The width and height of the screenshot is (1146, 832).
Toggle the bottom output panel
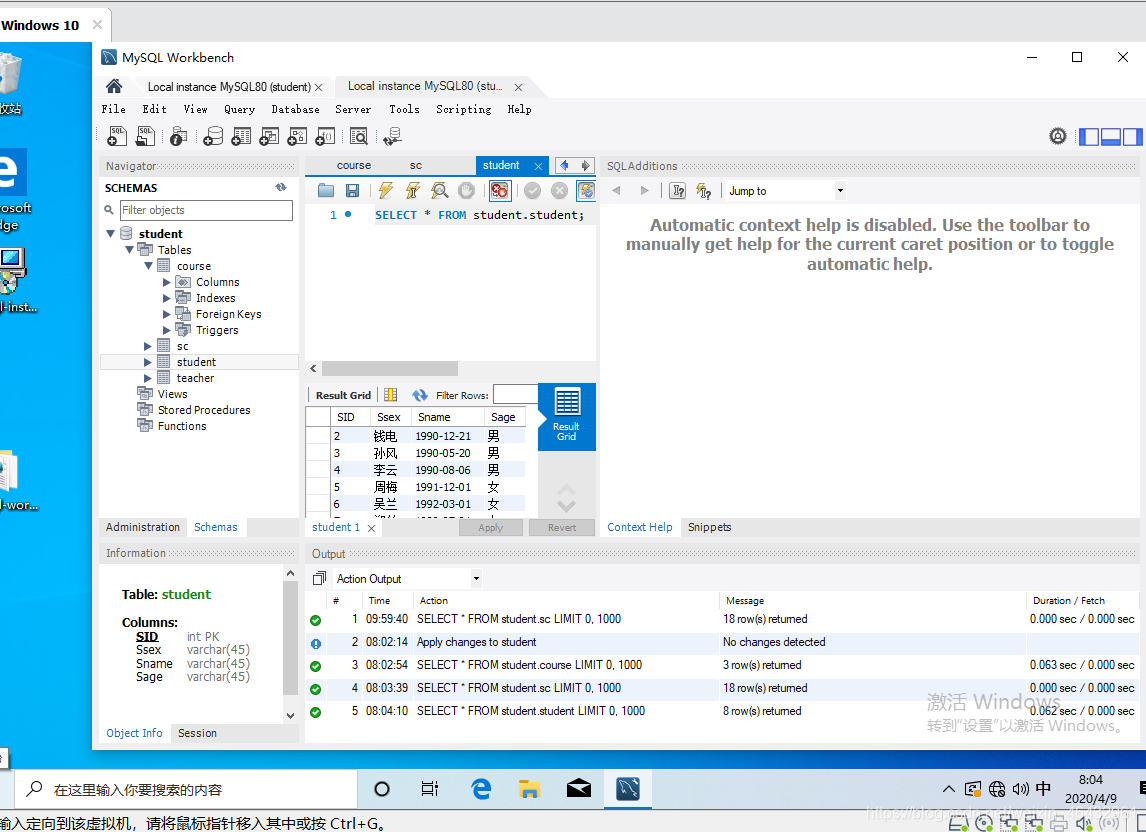pos(1111,136)
